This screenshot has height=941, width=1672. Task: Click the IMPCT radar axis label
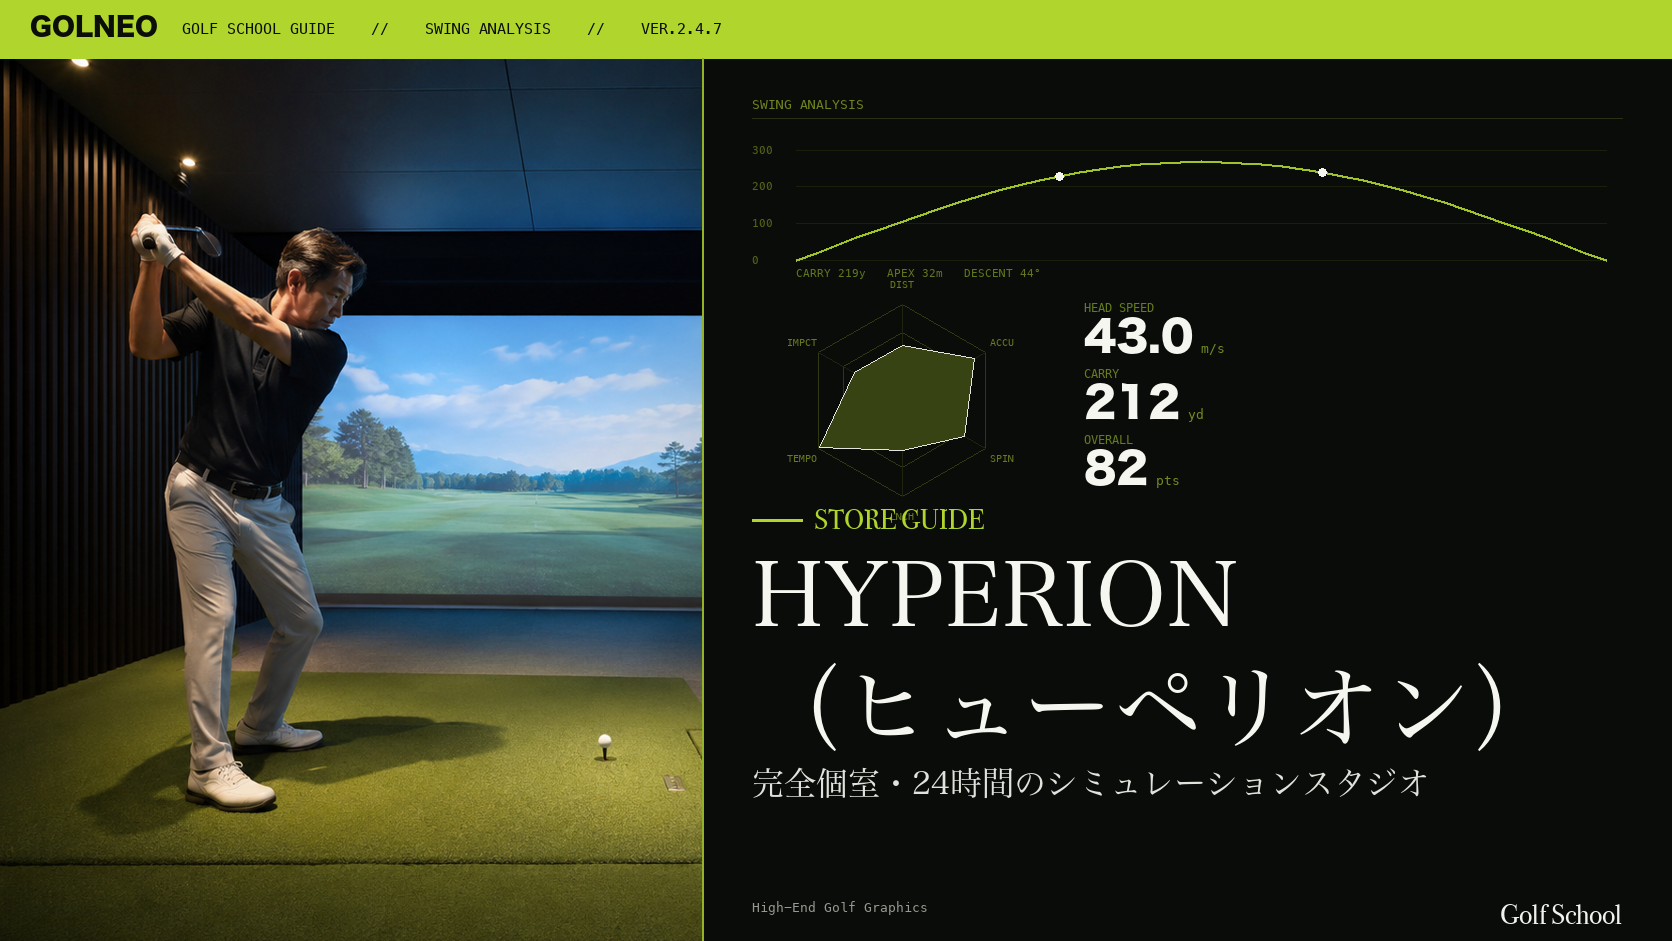pos(802,343)
